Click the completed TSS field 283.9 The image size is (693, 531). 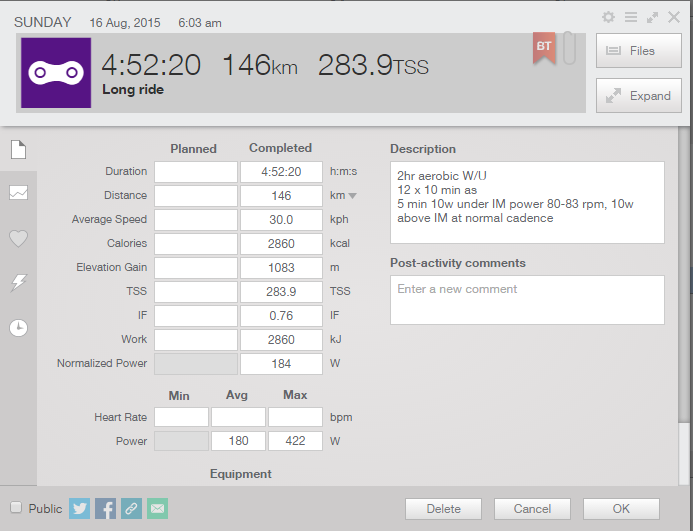click(281, 292)
